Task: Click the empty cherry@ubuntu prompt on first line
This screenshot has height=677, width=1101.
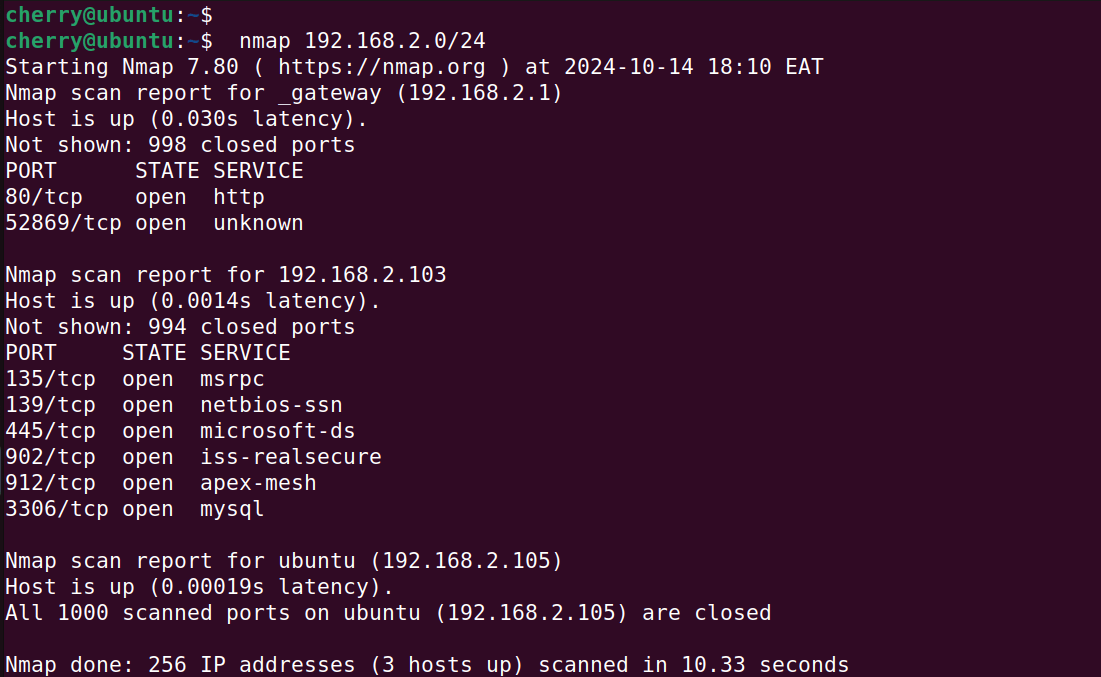Action: click(108, 15)
